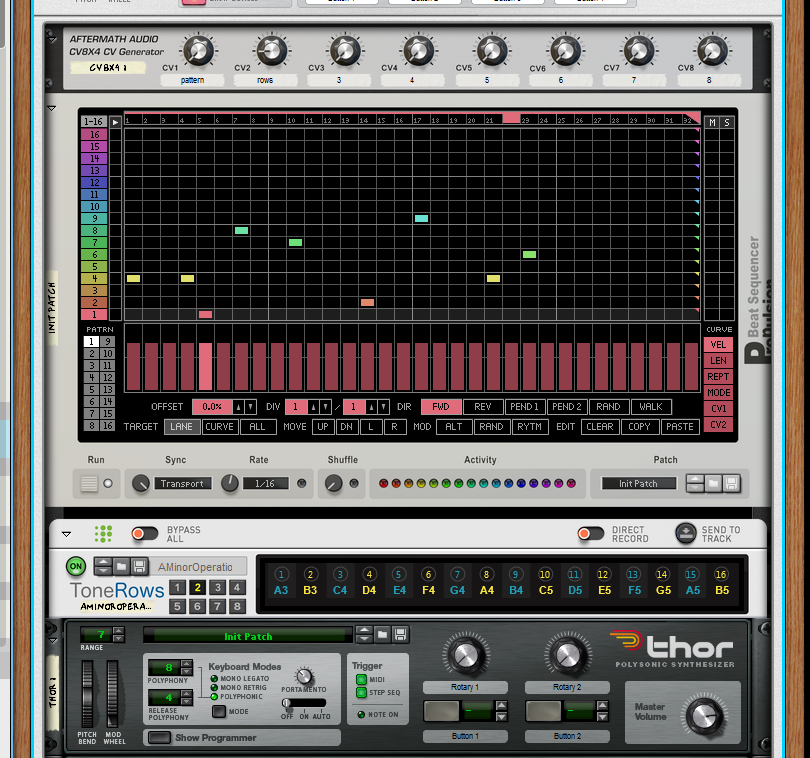Screen dimensions: 810x758
Task: Select the CV8 knob
Action: [712, 51]
